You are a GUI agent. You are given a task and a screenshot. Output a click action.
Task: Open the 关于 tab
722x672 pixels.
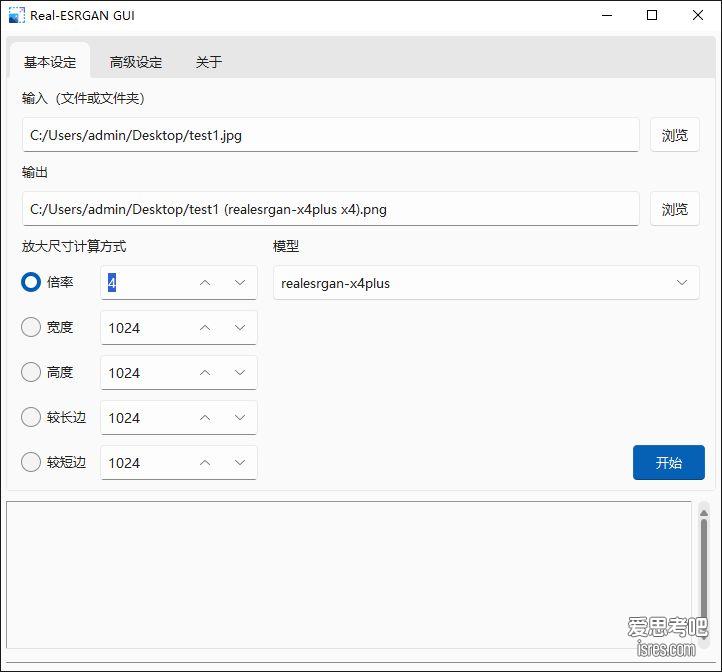tap(209, 62)
